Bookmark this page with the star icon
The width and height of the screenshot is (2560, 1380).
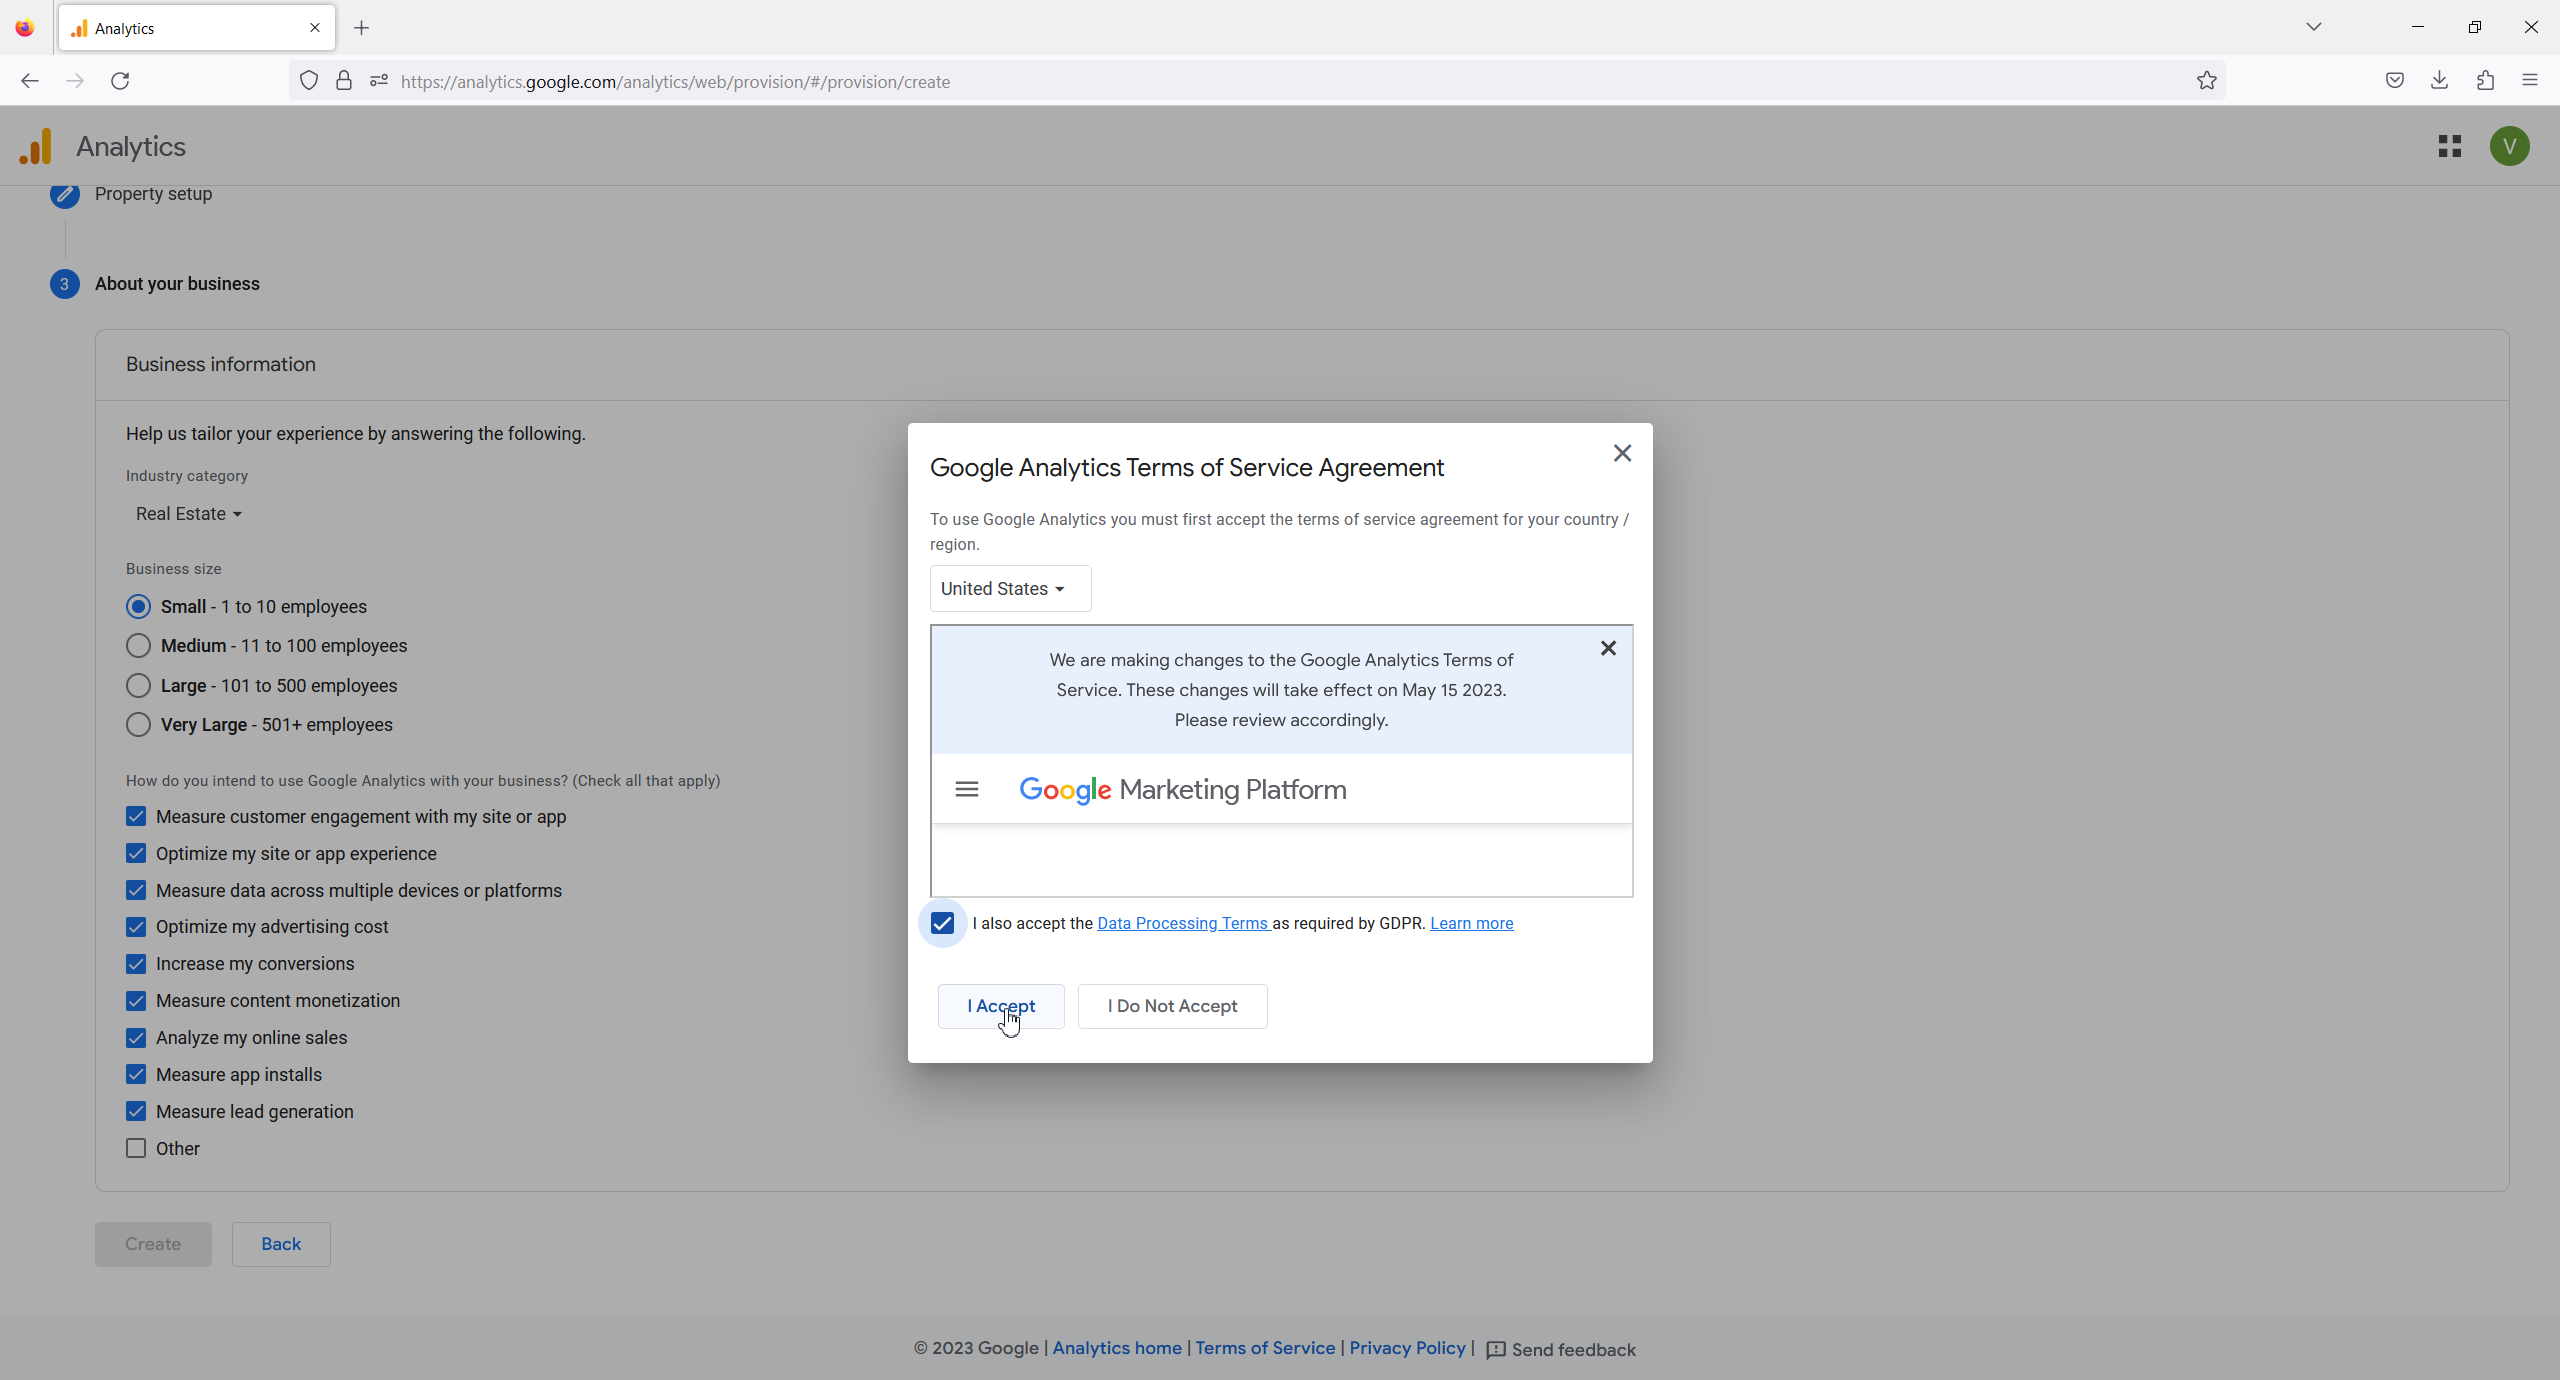click(x=2206, y=81)
